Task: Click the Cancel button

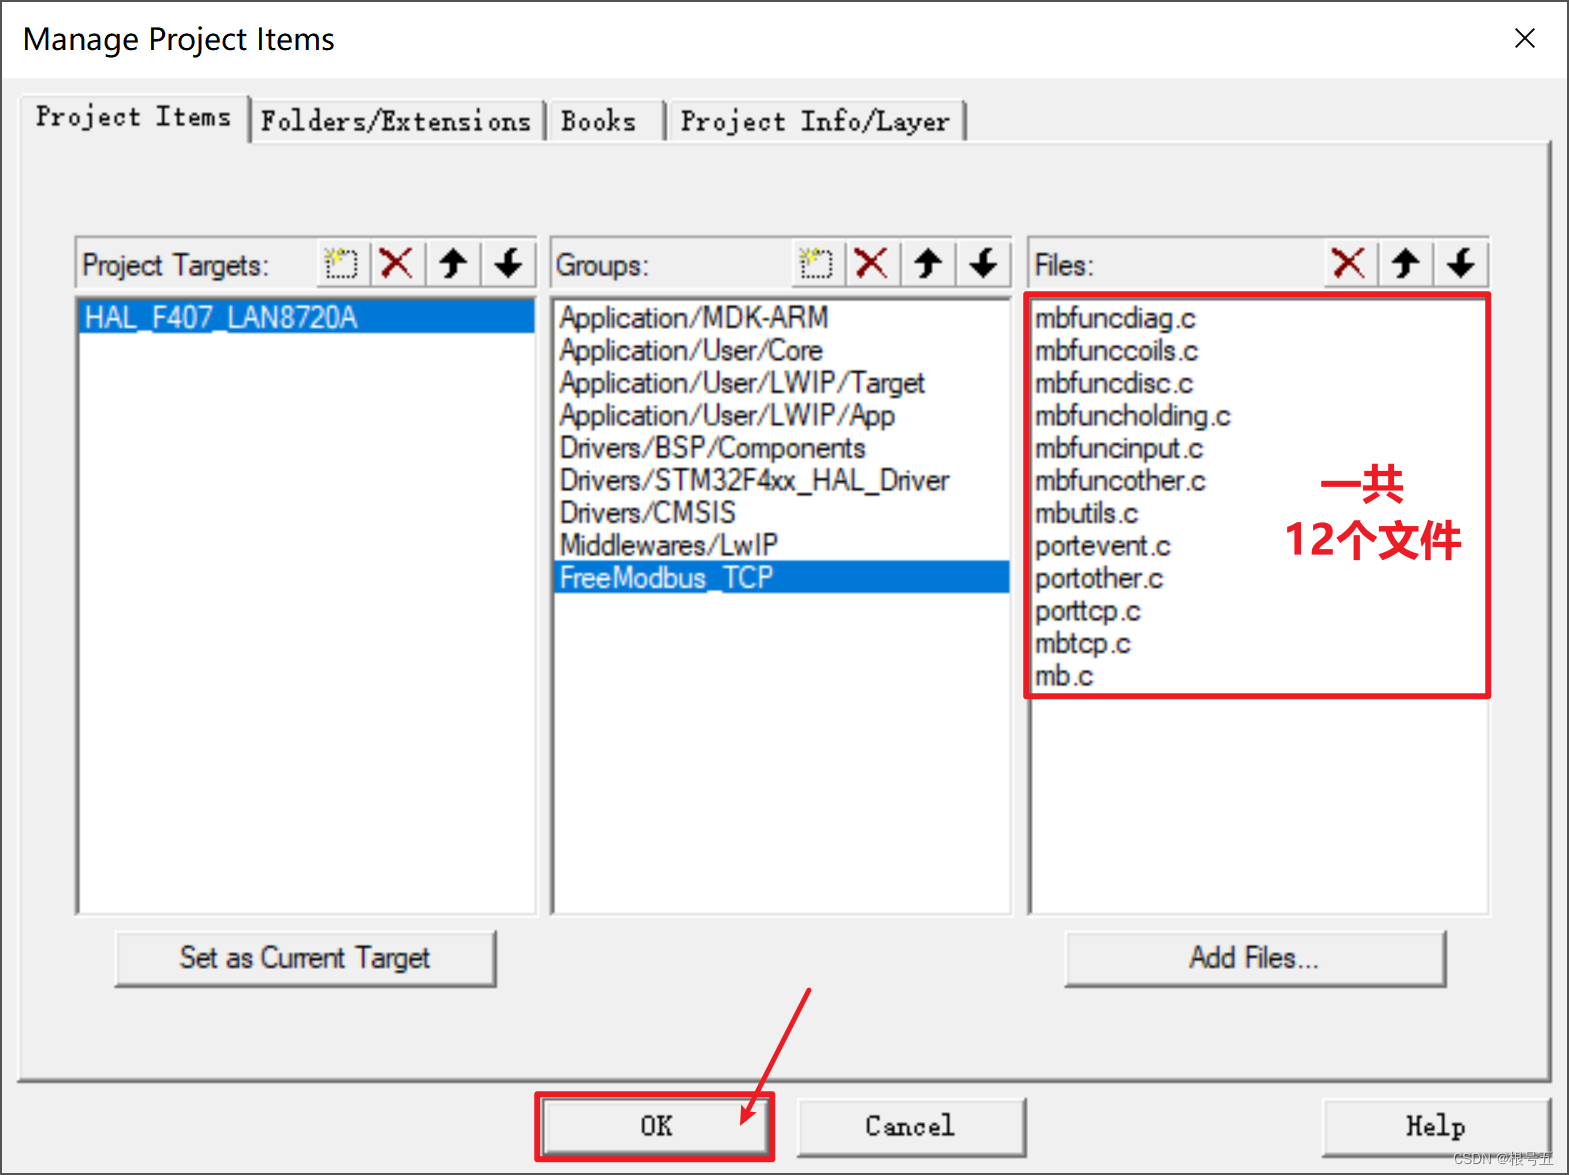Action: (x=911, y=1126)
